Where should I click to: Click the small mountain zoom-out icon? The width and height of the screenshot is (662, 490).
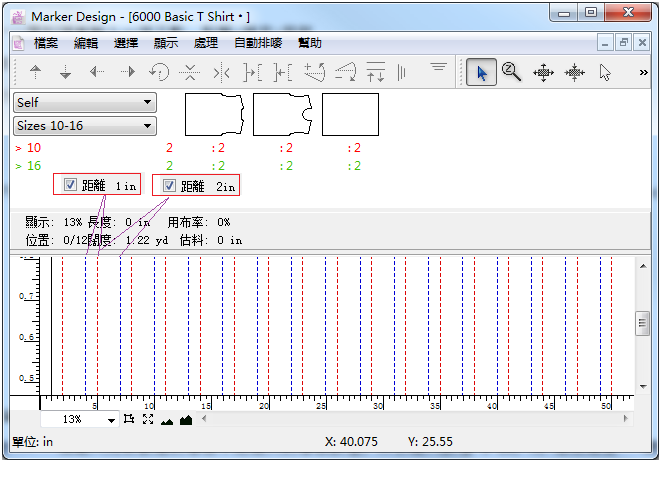click(x=167, y=421)
